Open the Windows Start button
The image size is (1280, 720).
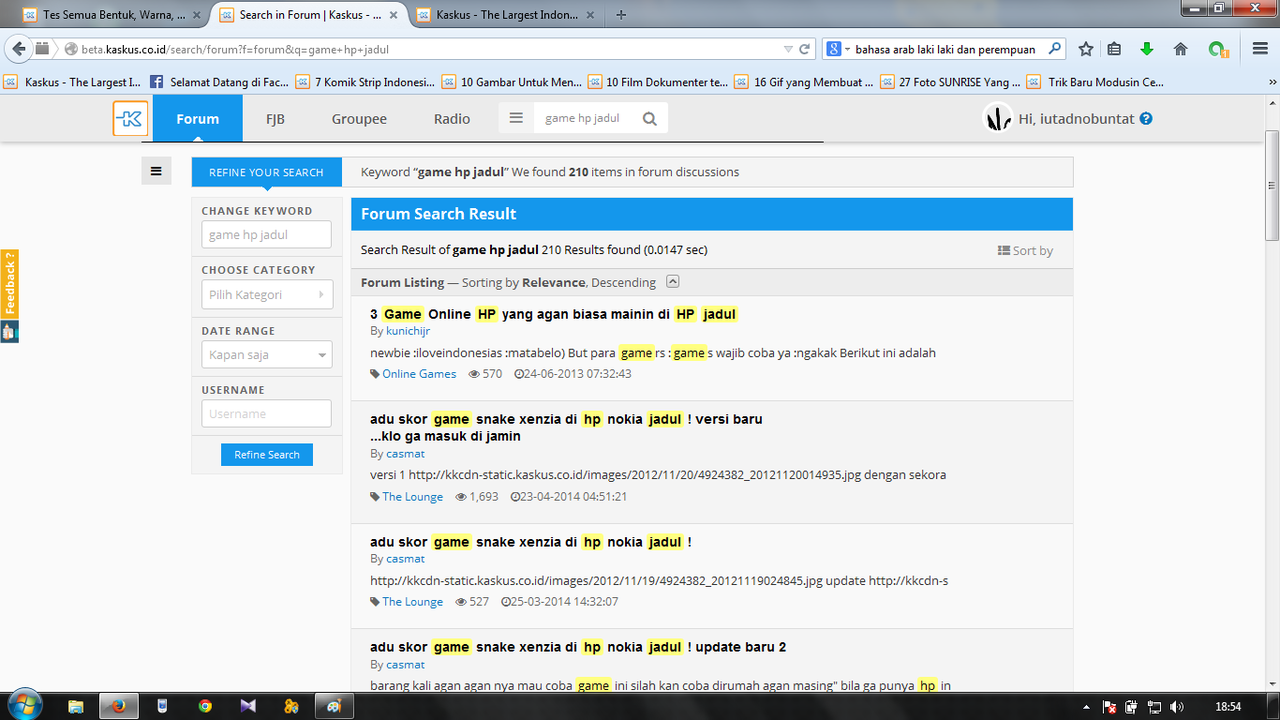pos(23,705)
